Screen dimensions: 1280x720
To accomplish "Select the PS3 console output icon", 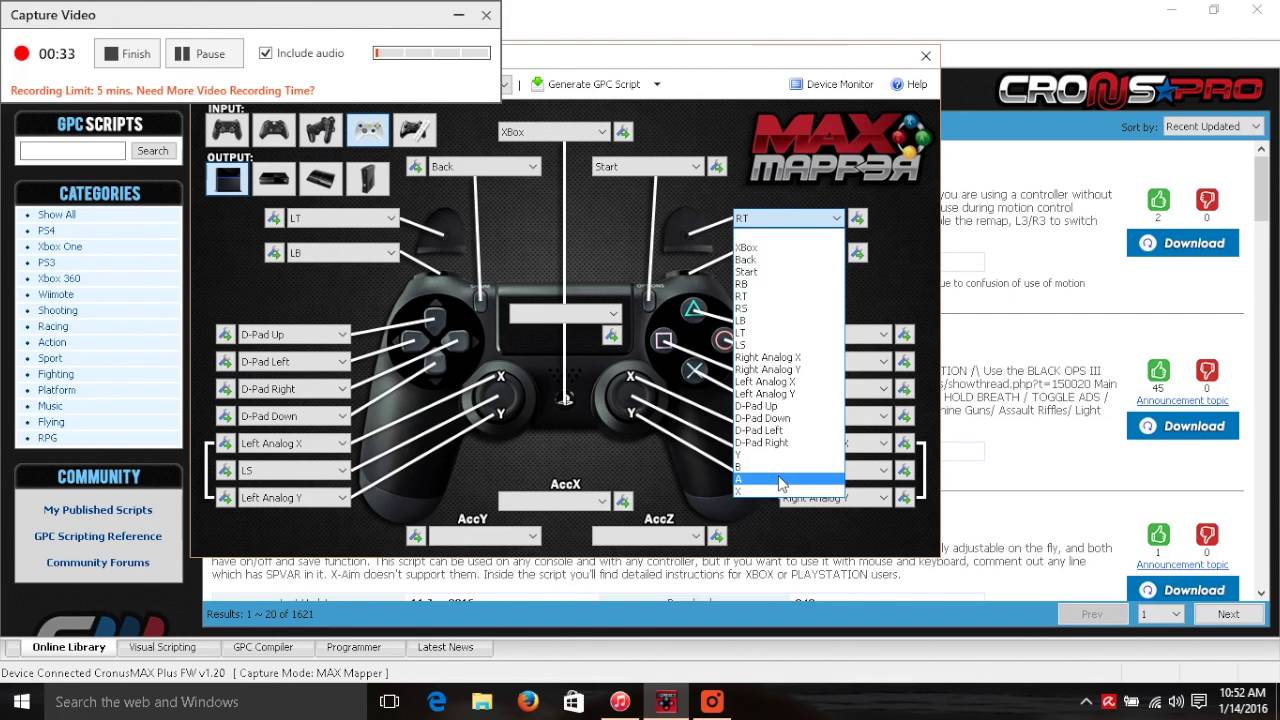I will [x=320, y=179].
